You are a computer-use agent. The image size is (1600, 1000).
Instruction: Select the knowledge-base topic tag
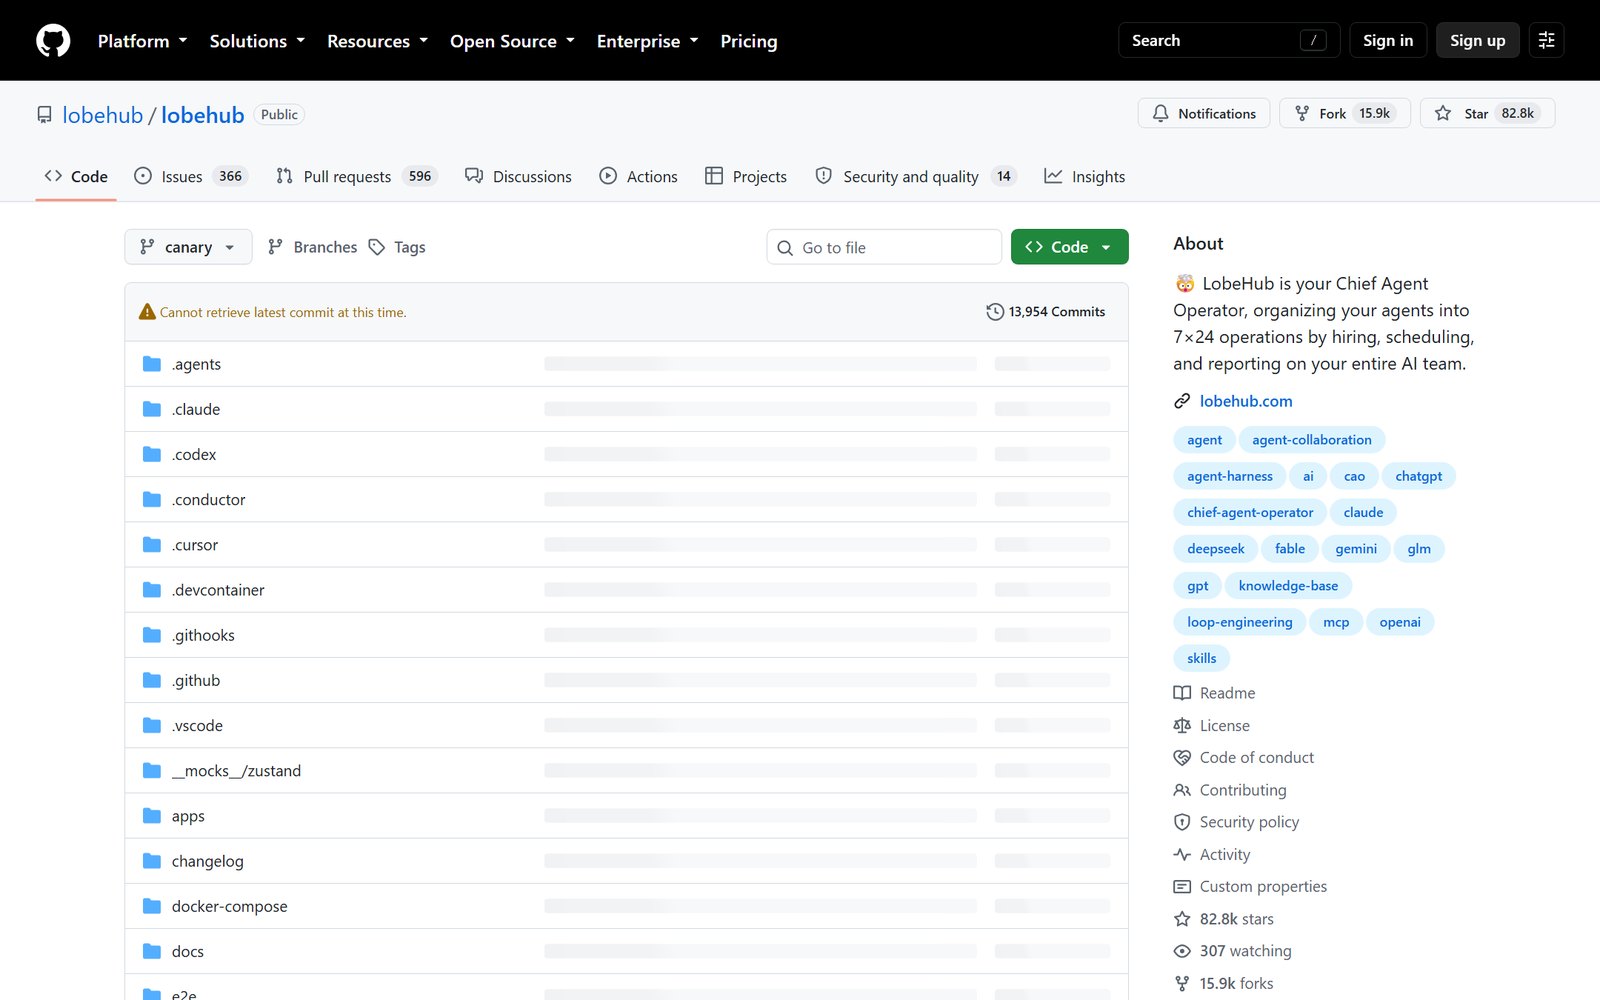pos(1288,586)
